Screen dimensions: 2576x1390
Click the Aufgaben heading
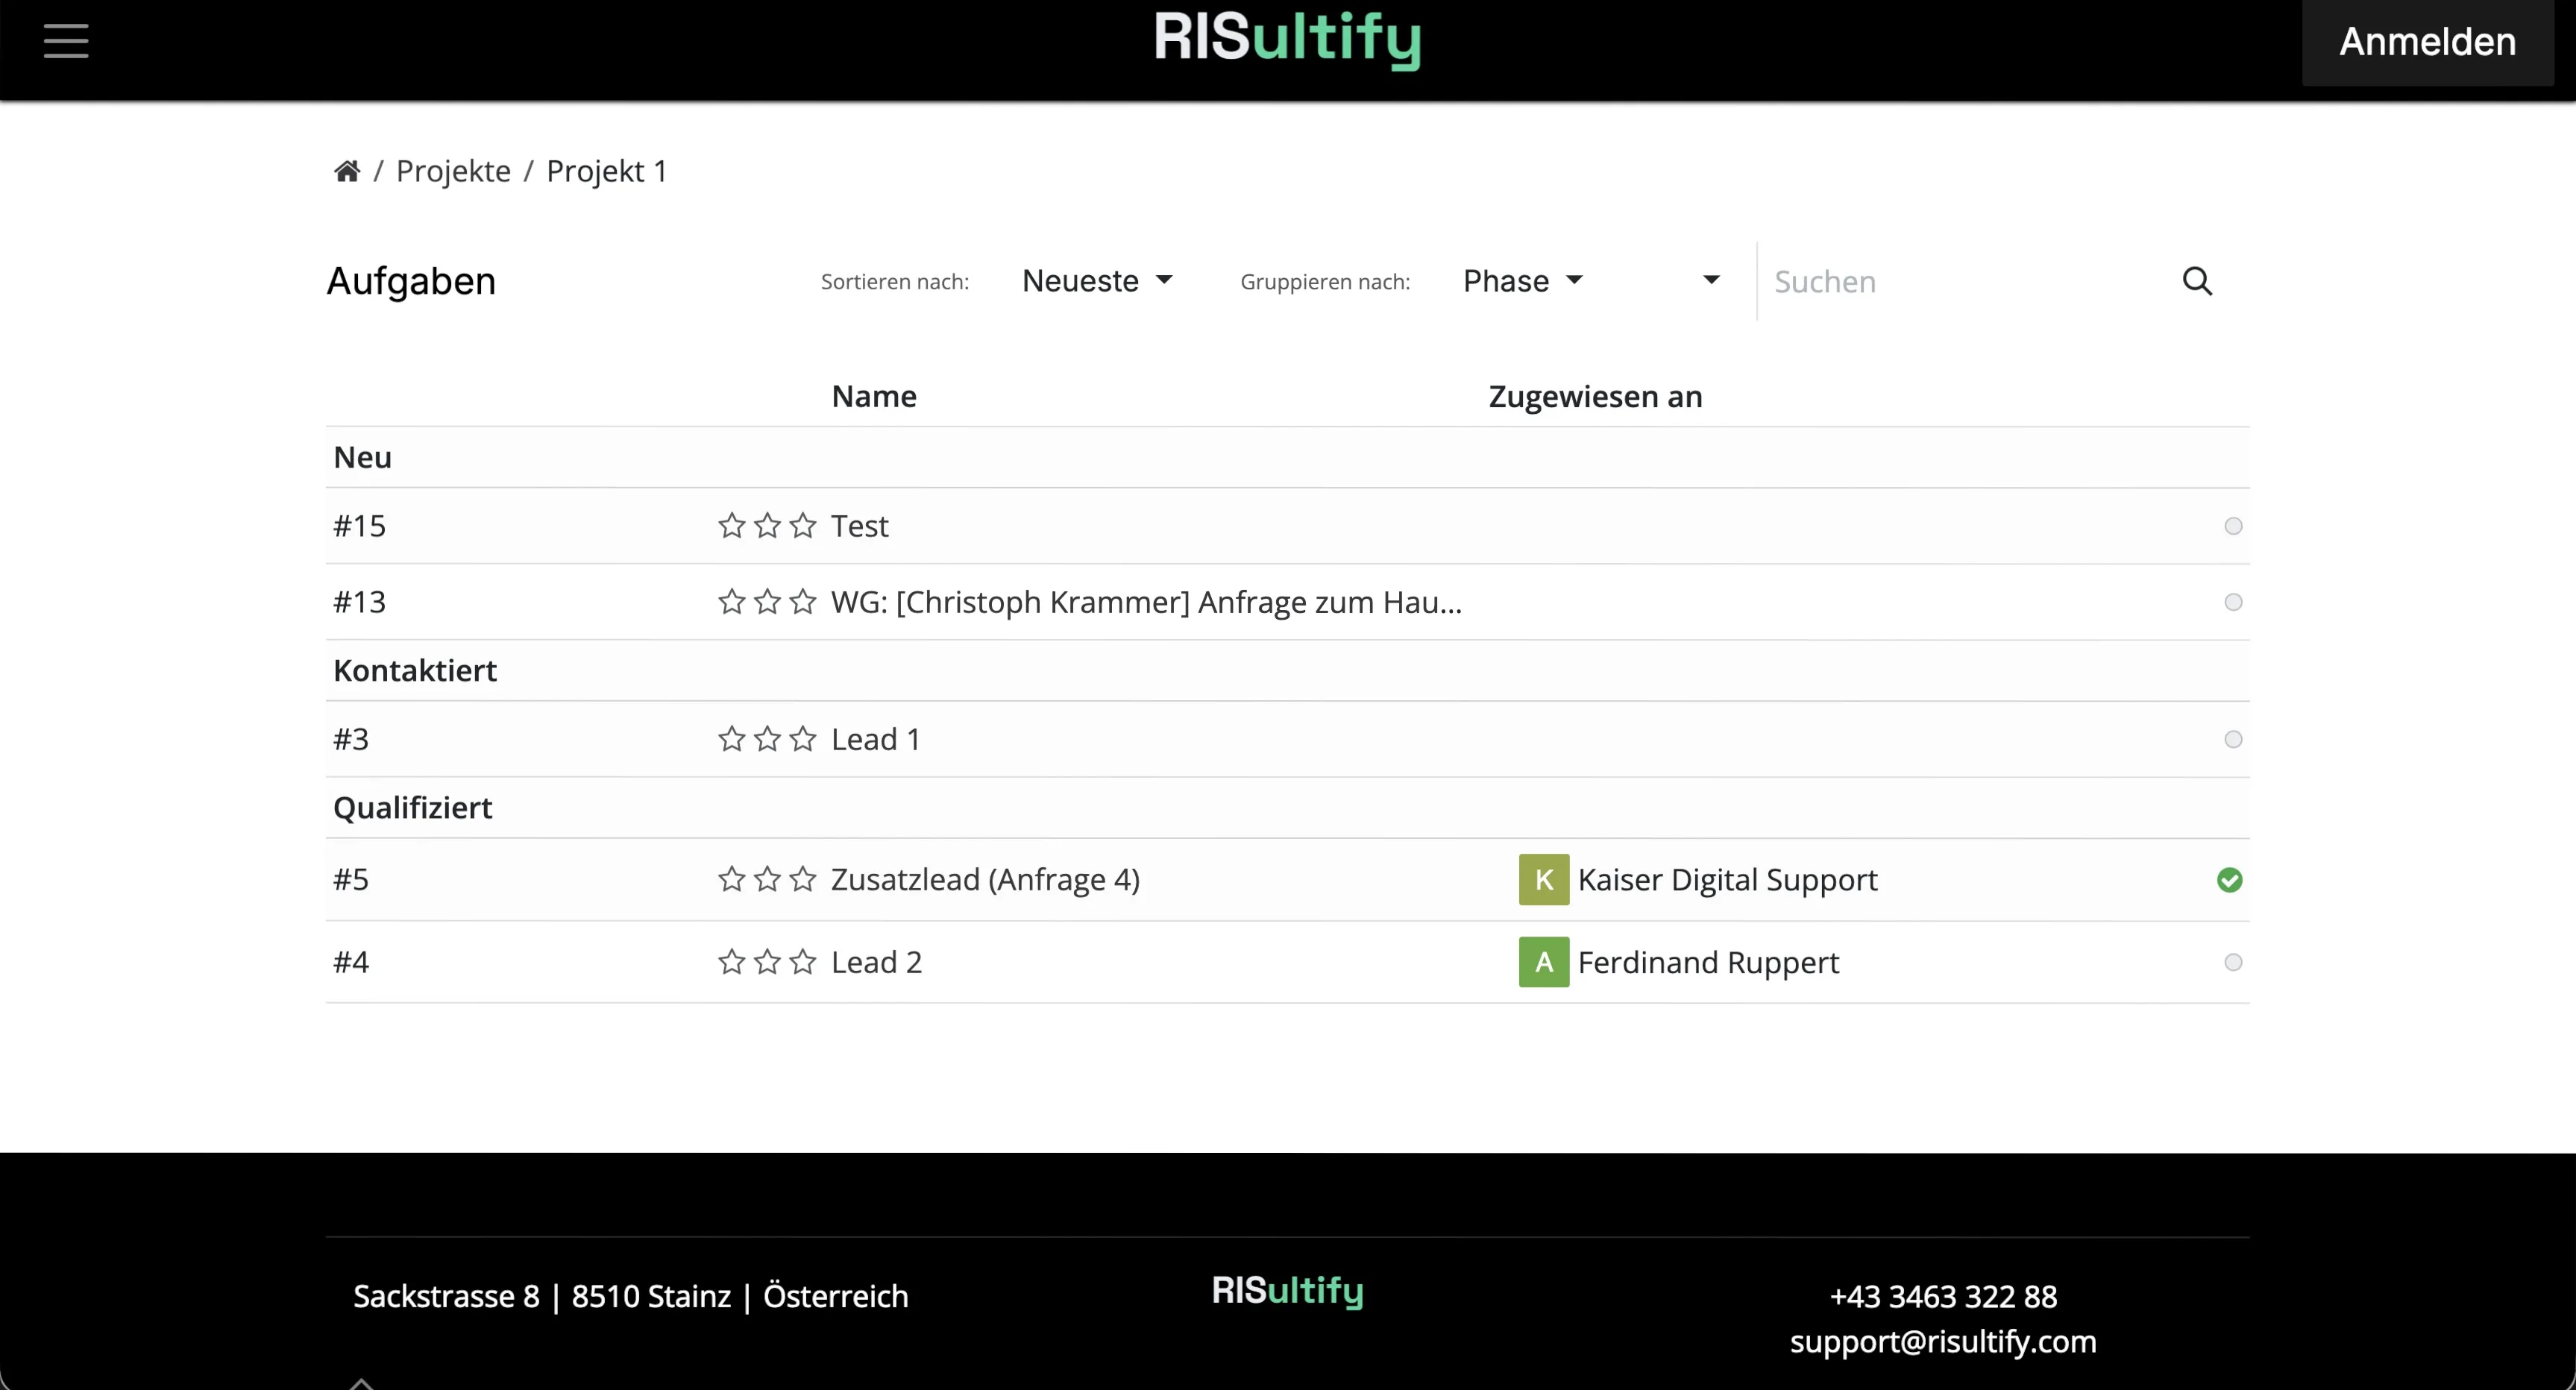[x=411, y=281]
